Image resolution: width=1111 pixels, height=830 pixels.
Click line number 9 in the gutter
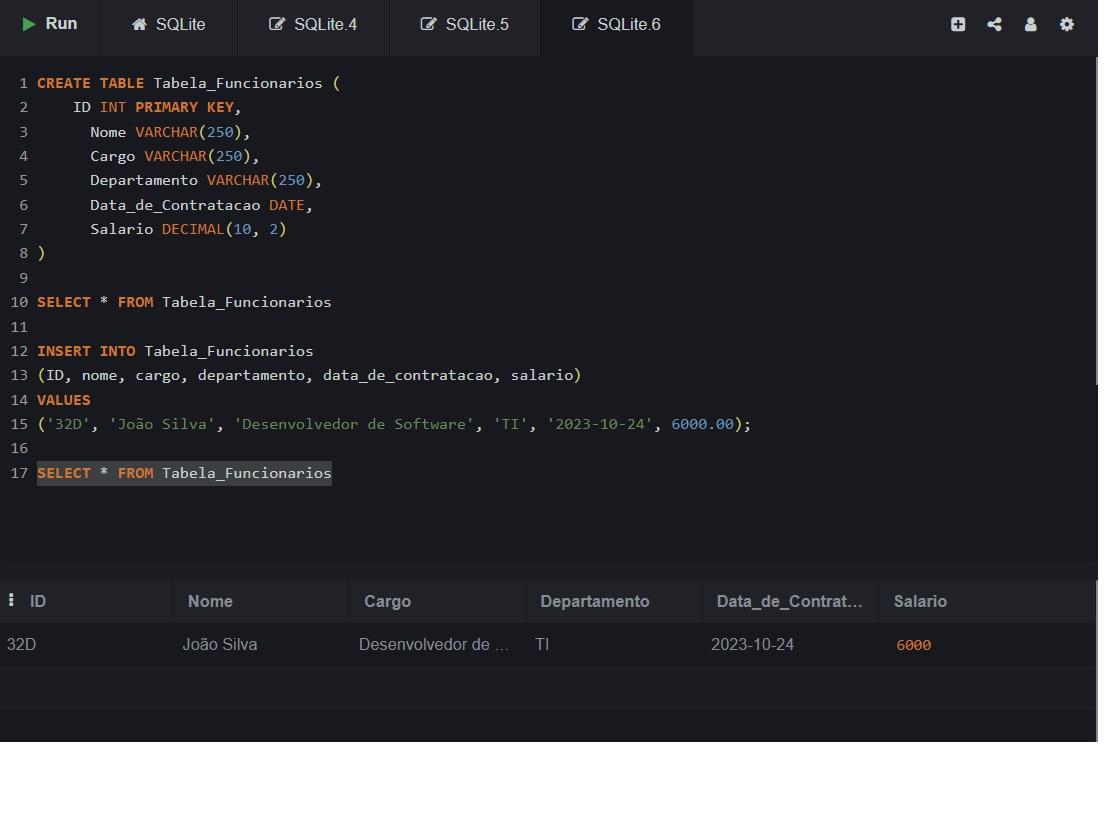(x=23, y=278)
